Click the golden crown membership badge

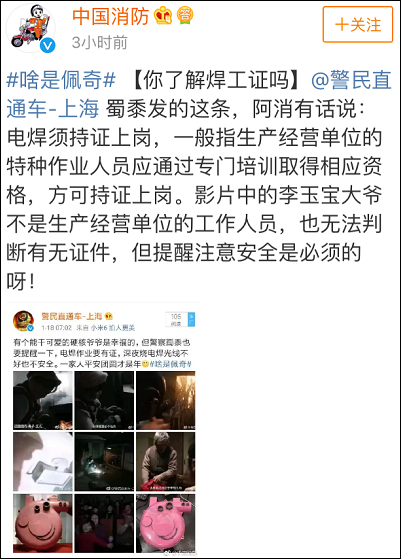pos(163,16)
